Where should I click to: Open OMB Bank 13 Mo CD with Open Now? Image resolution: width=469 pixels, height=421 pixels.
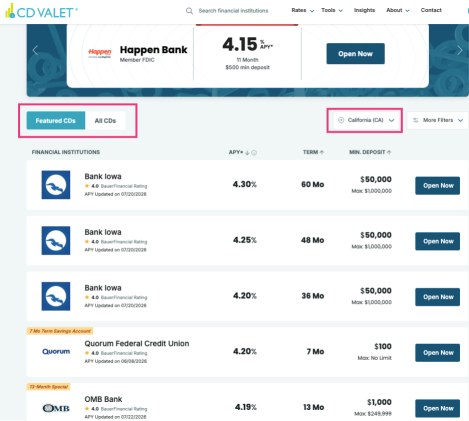tap(437, 408)
